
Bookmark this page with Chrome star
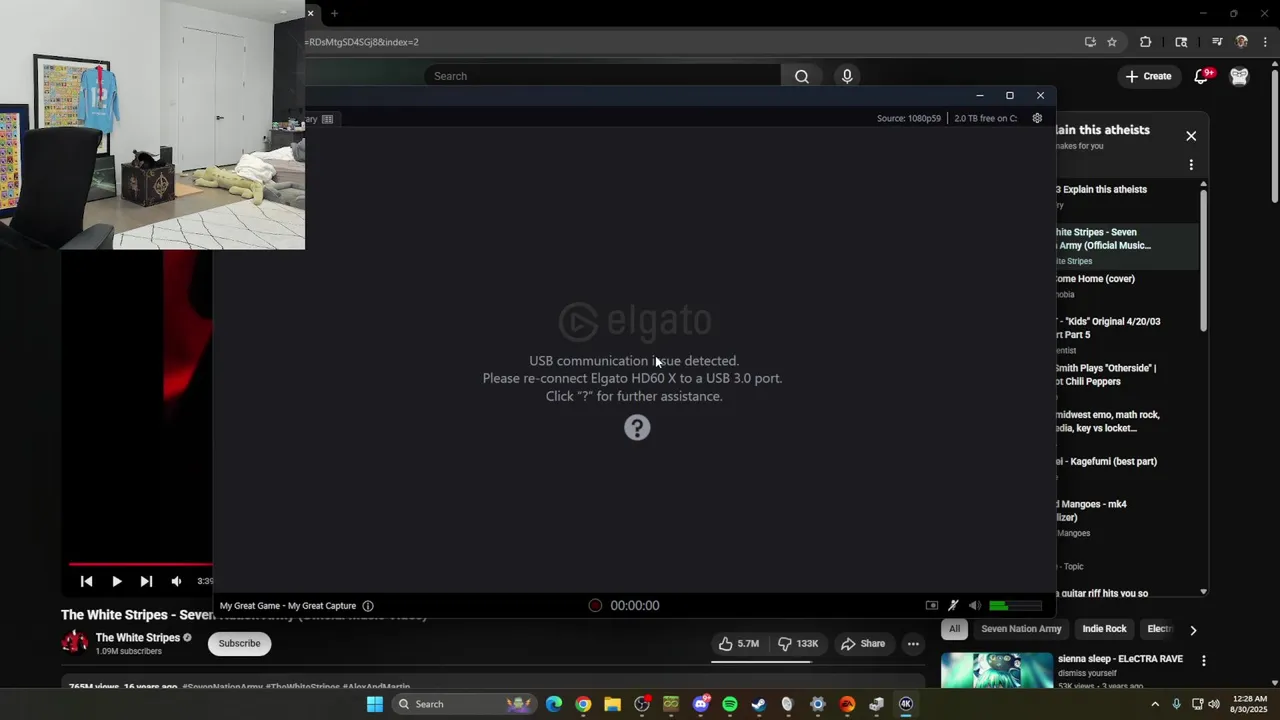click(x=1112, y=42)
